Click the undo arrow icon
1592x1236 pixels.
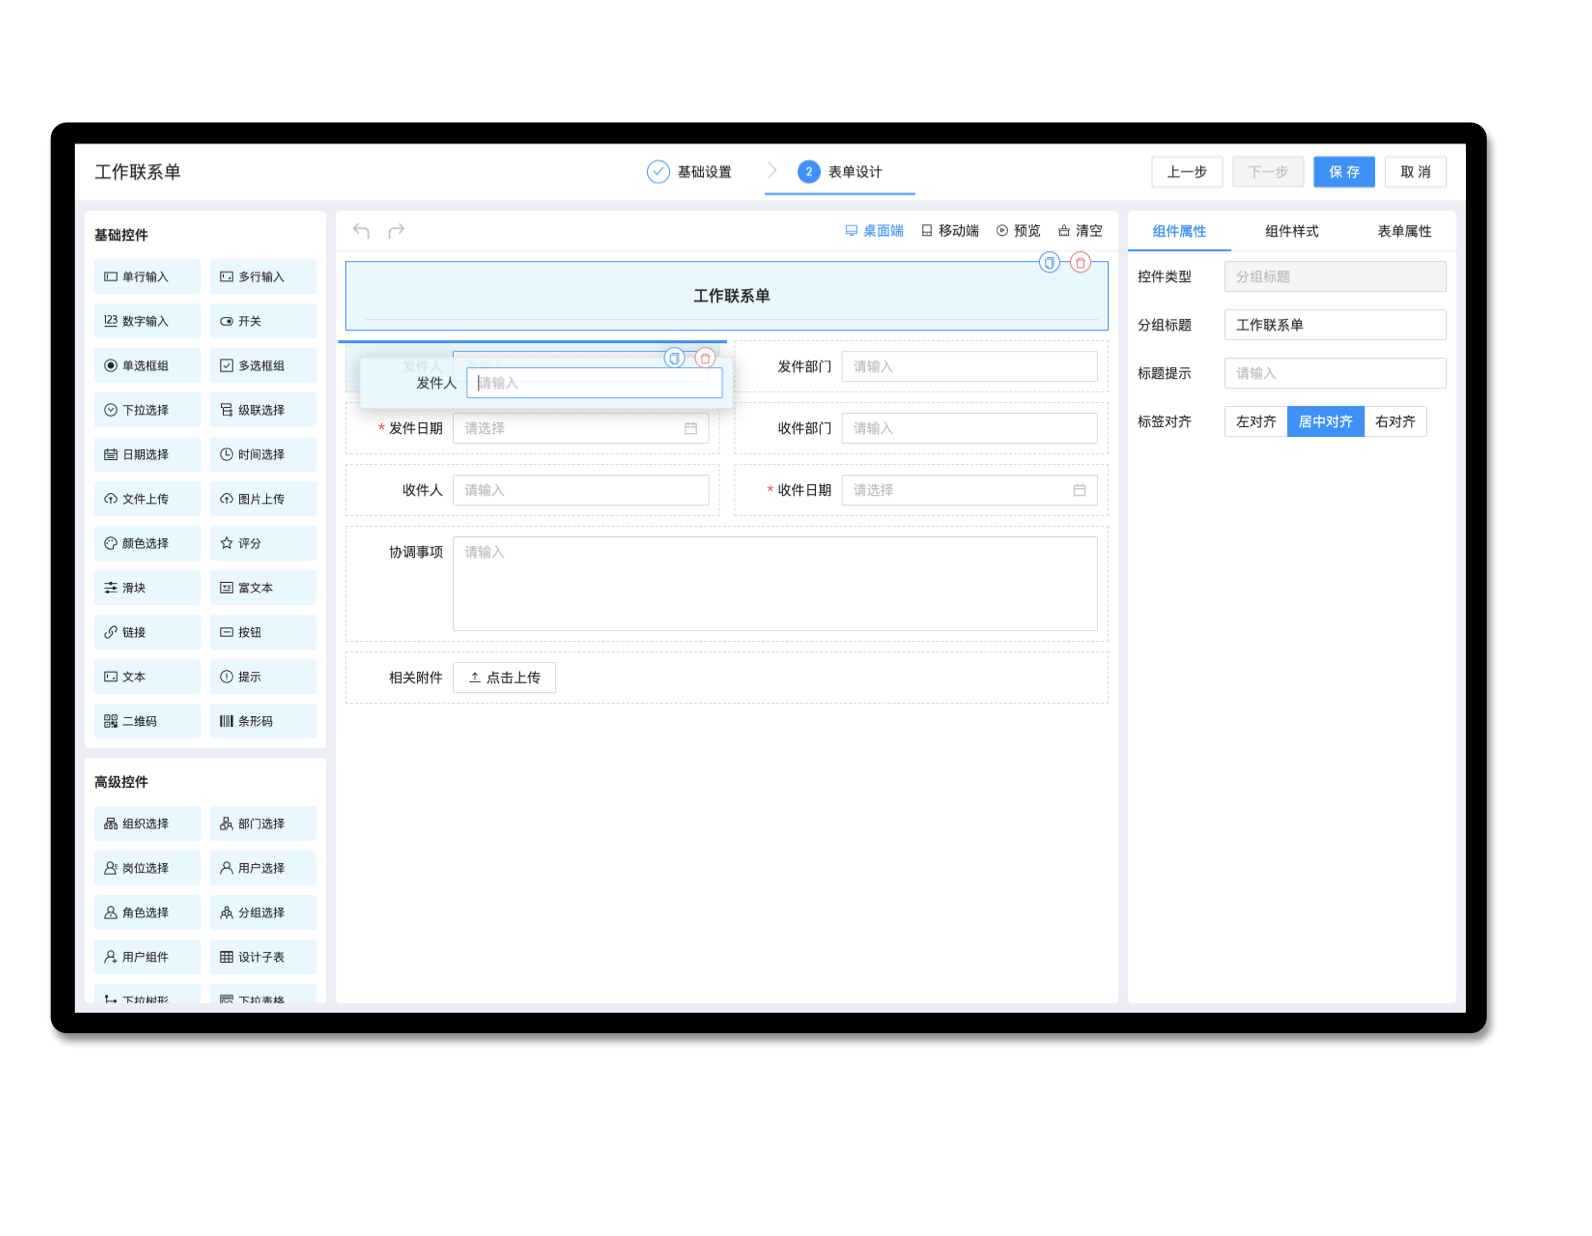[361, 231]
